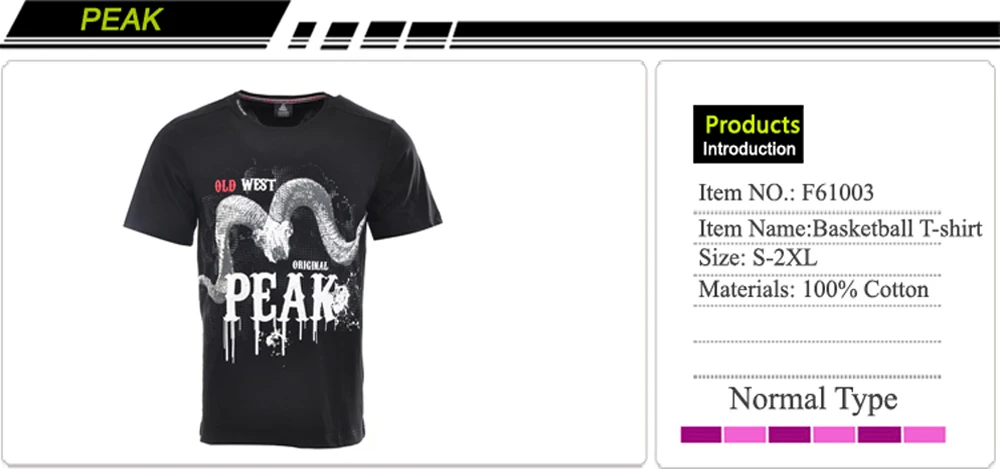
Task: Pick the first dark magenta swatch
Action: click(701, 435)
